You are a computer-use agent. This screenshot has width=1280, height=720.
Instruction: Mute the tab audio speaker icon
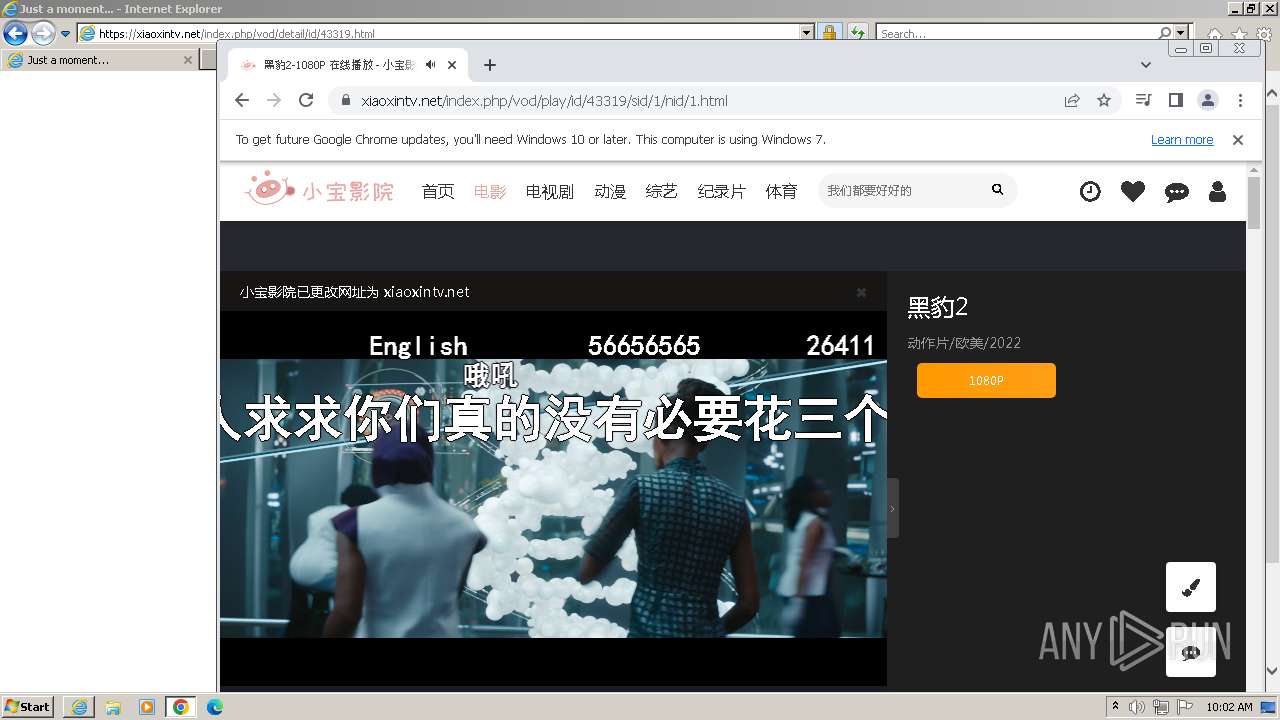(x=430, y=65)
